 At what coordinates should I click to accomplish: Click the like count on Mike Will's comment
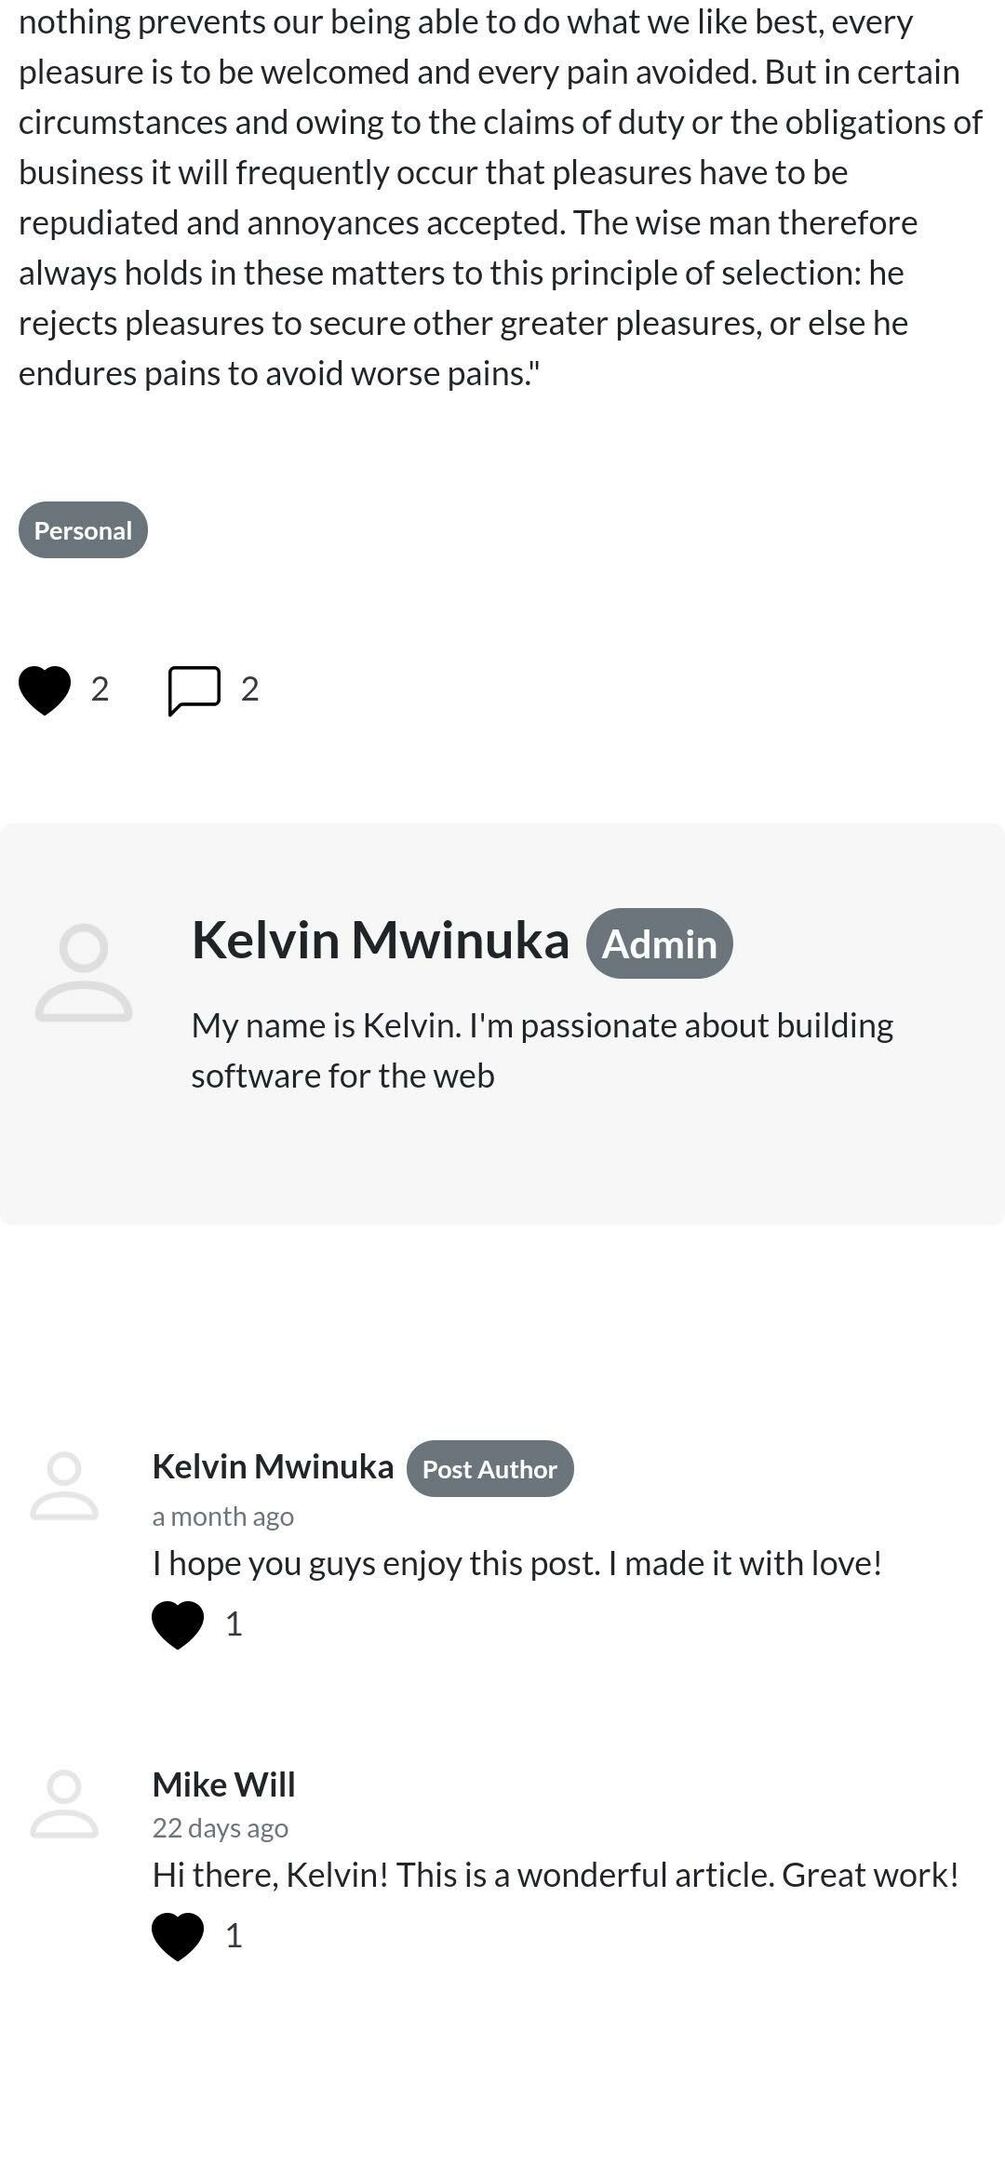click(x=234, y=1936)
